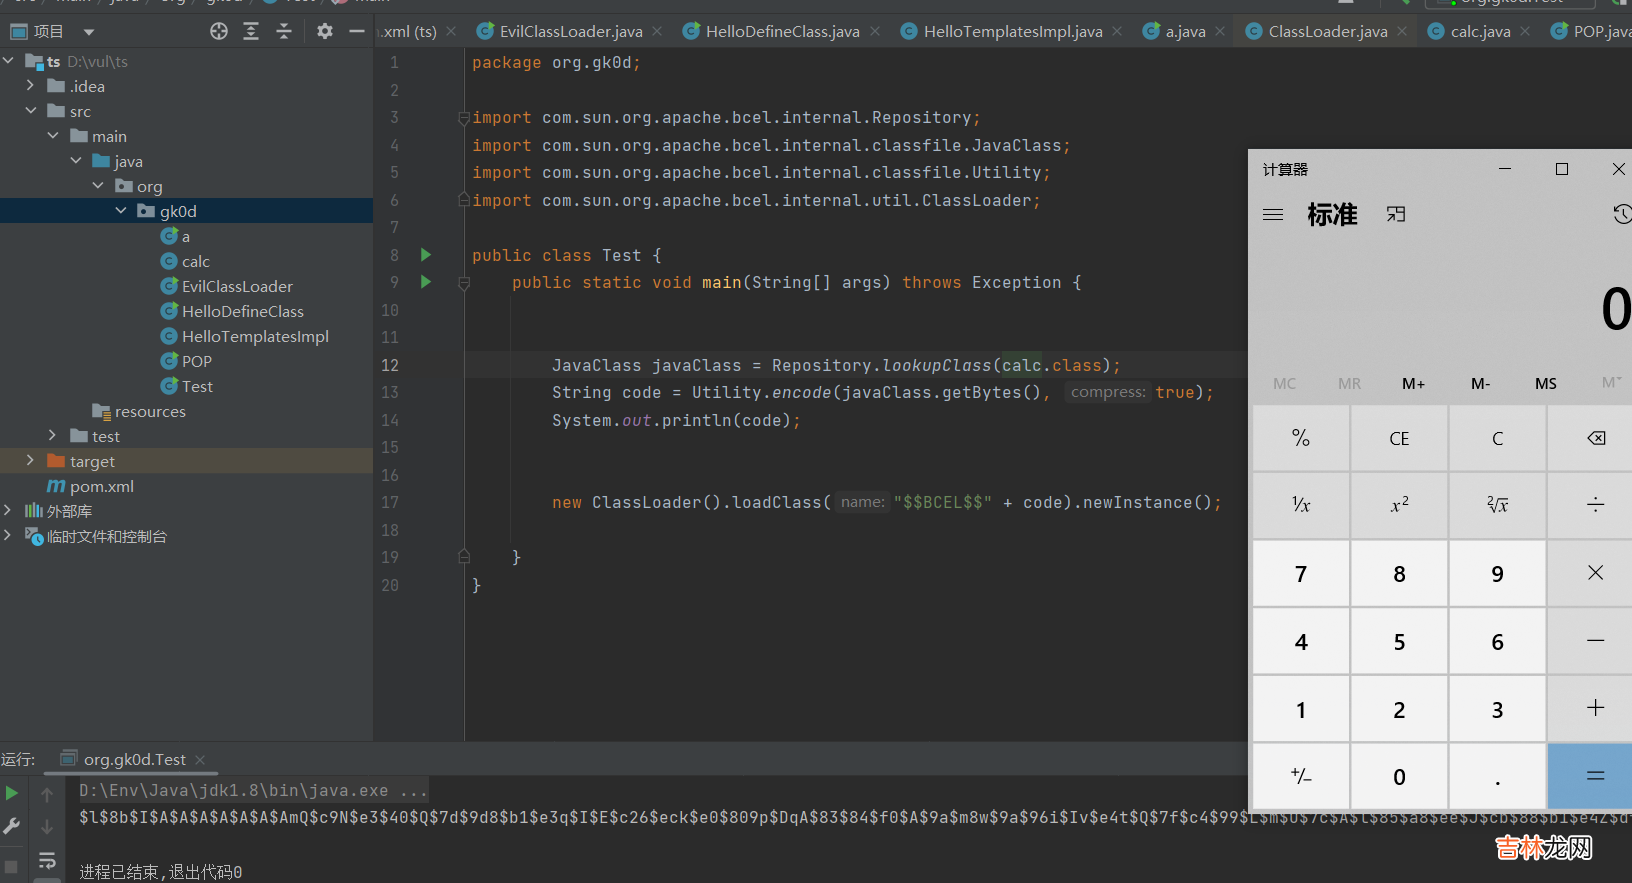Image resolution: width=1632 pixels, height=883 pixels.
Task: Switch to the EvilClassLoader.java tab
Action: click(570, 32)
